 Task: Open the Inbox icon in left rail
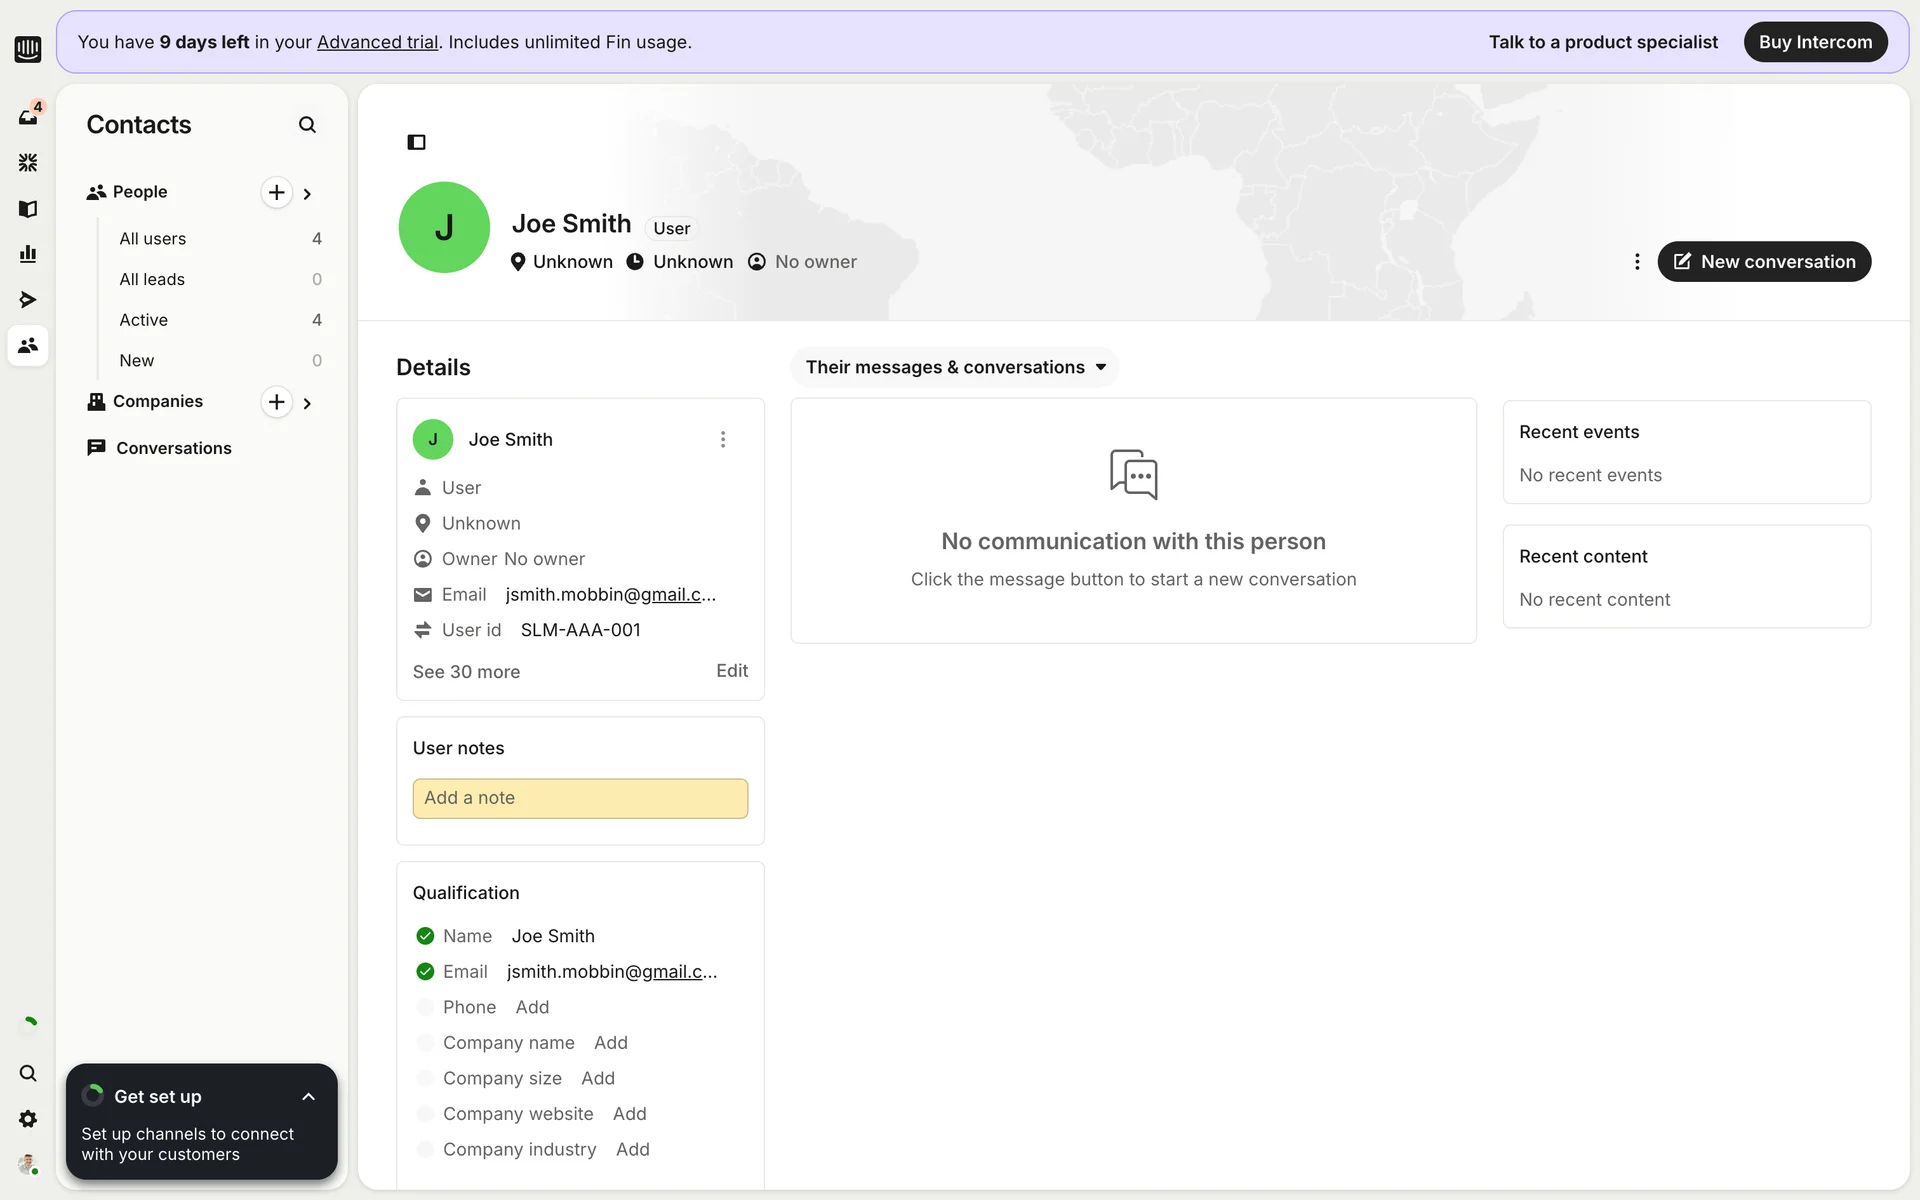coord(28,117)
